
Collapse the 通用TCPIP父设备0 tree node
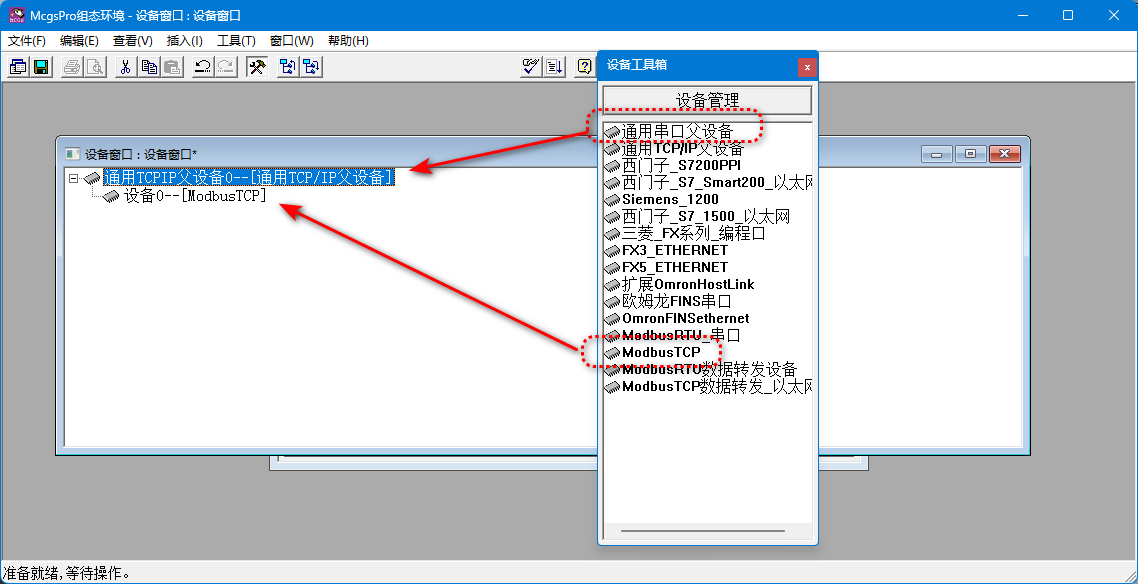tap(74, 178)
